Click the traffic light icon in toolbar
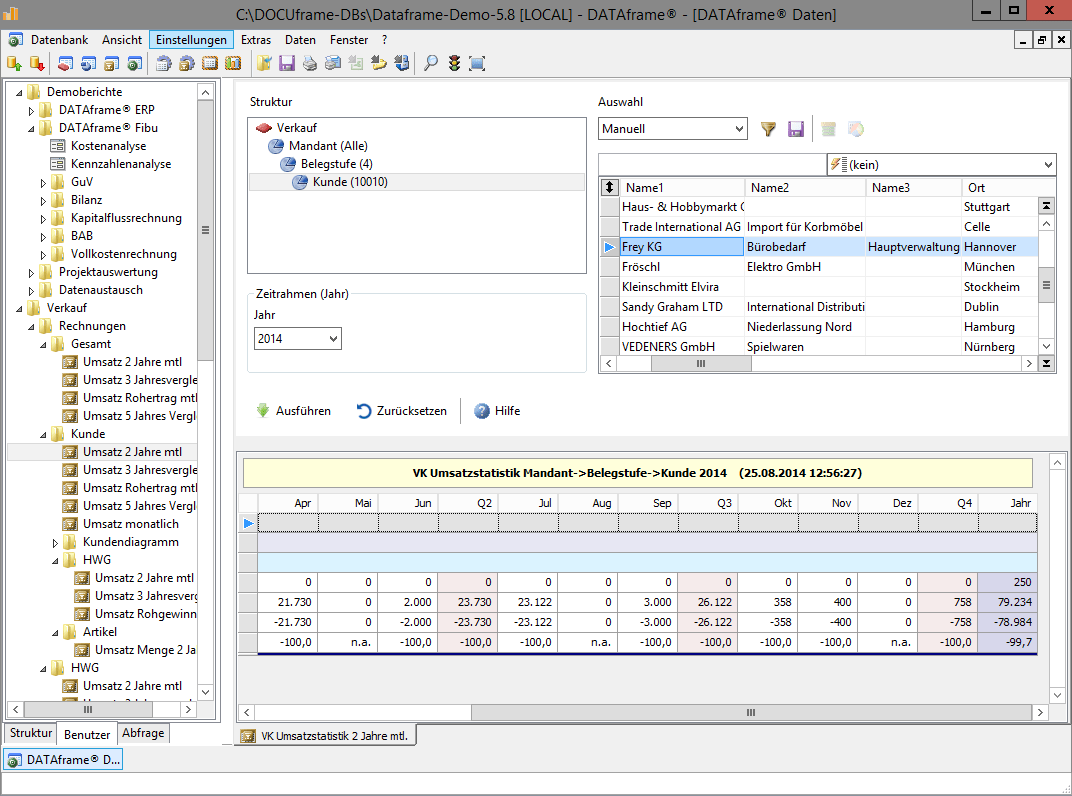The height and width of the screenshot is (796, 1072). pyautogui.click(x=454, y=63)
